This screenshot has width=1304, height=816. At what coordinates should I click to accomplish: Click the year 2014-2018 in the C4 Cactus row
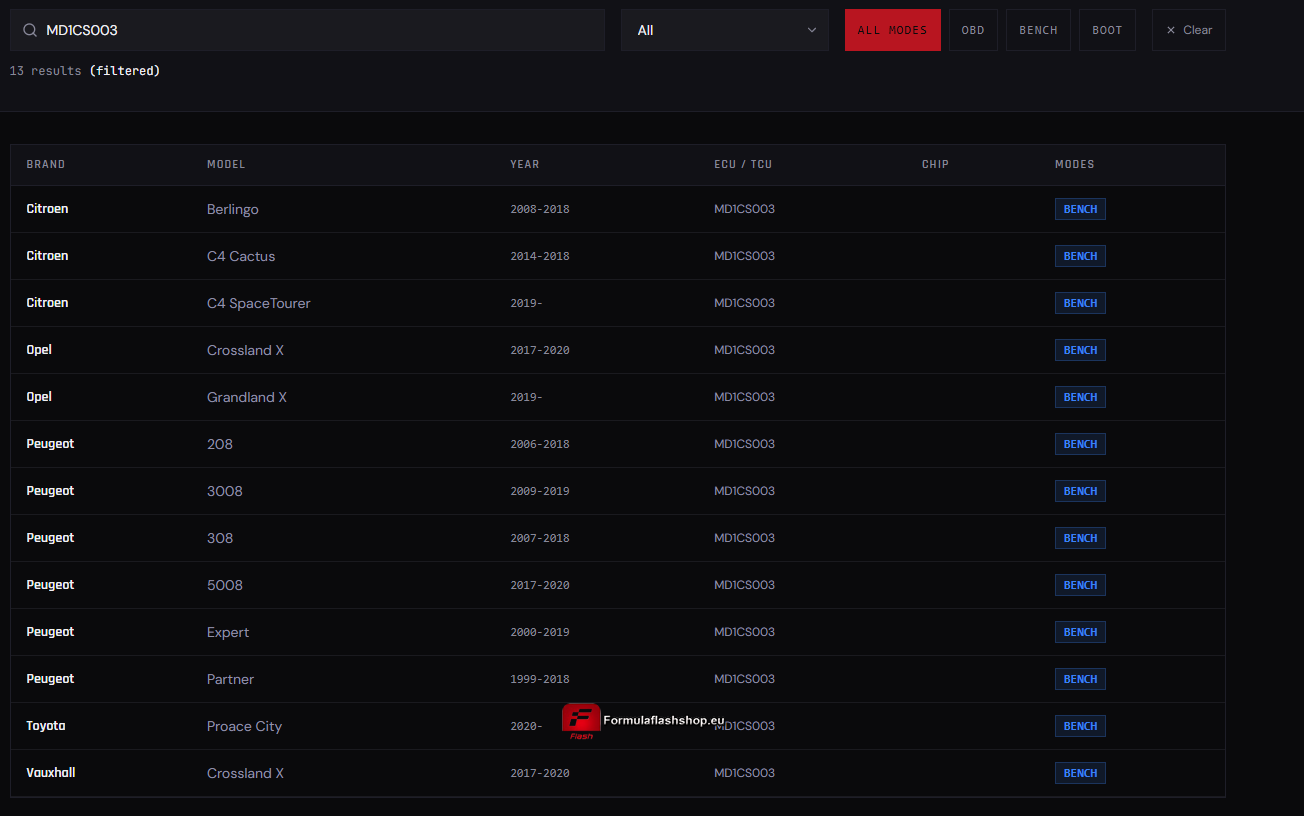(540, 256)
